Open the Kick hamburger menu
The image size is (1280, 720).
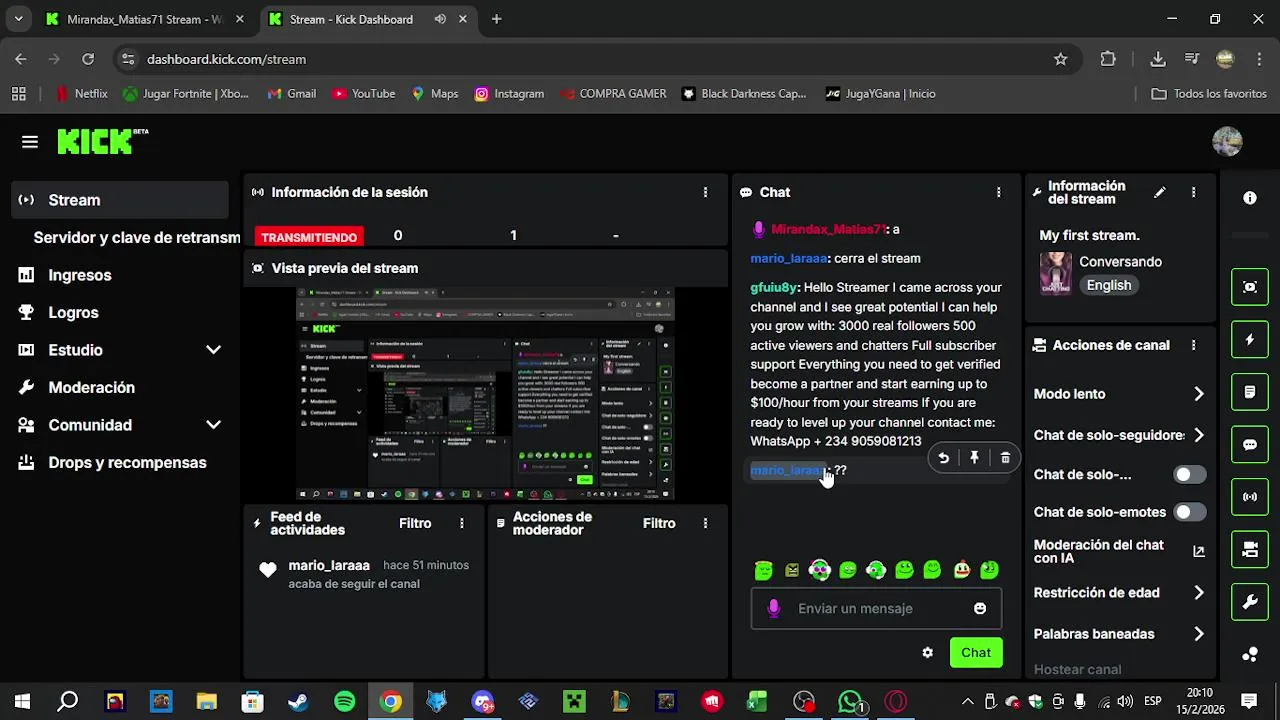[30, 142]
